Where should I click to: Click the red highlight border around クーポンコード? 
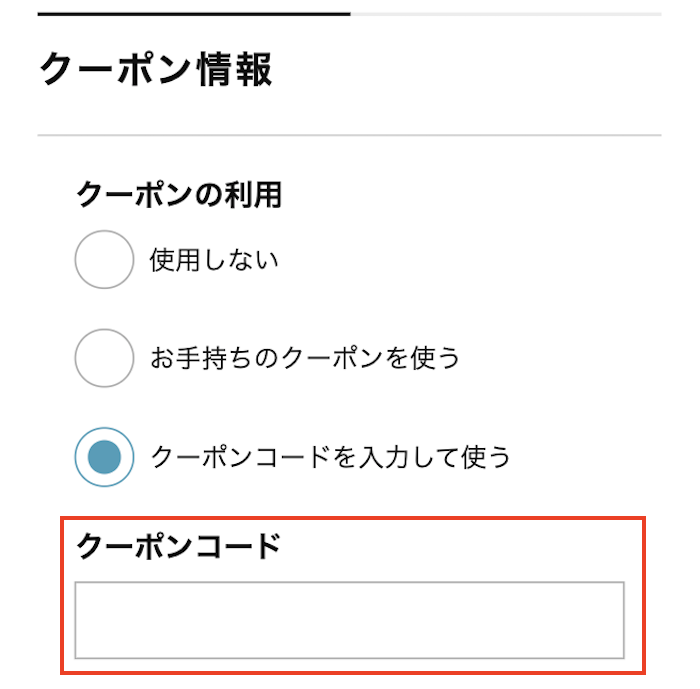[644, 596]
